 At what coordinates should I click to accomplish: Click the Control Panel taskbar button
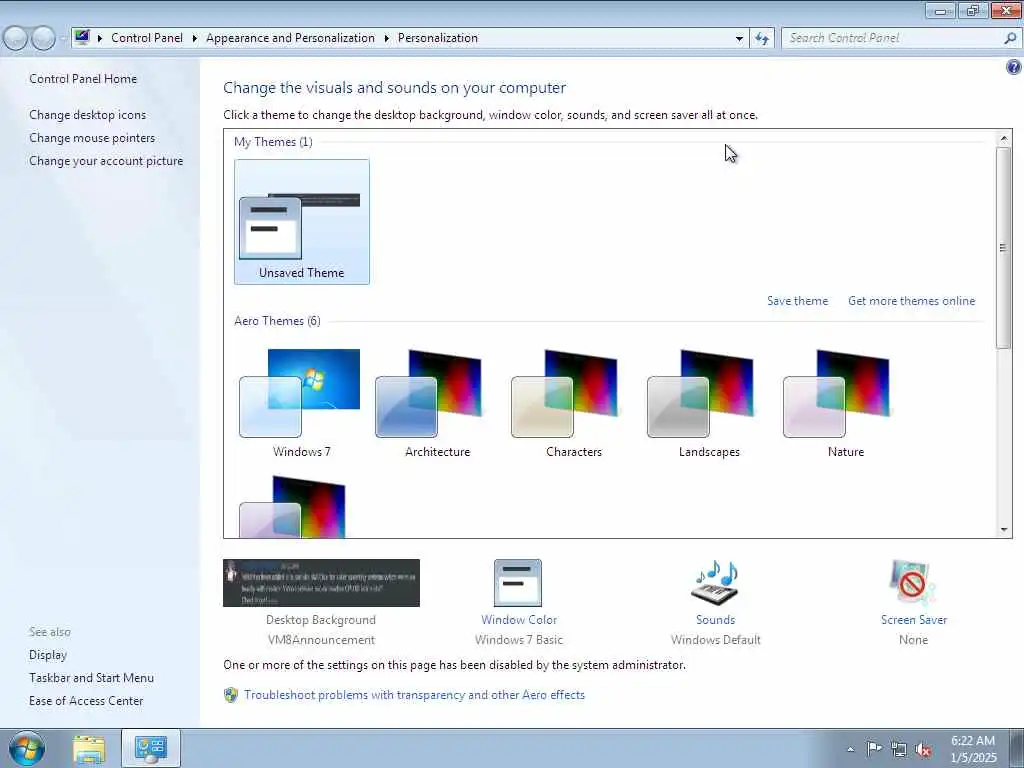click(x=150, y=748)
